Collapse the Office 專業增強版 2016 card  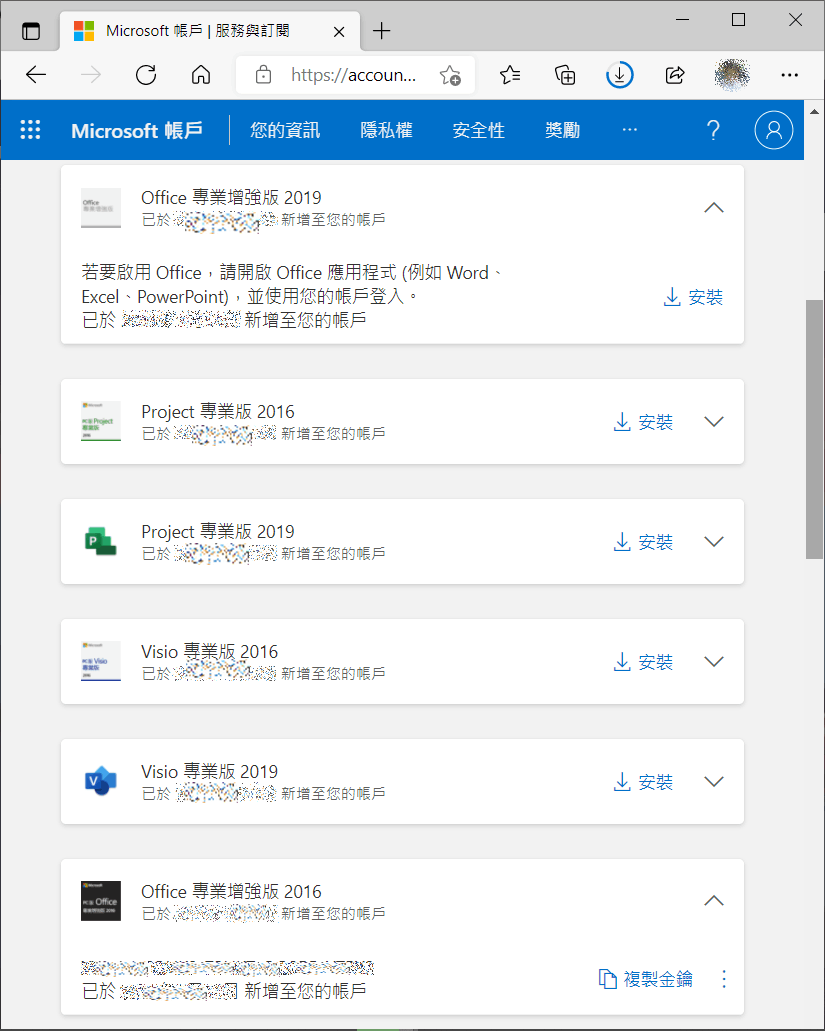[x=714, y=901]
